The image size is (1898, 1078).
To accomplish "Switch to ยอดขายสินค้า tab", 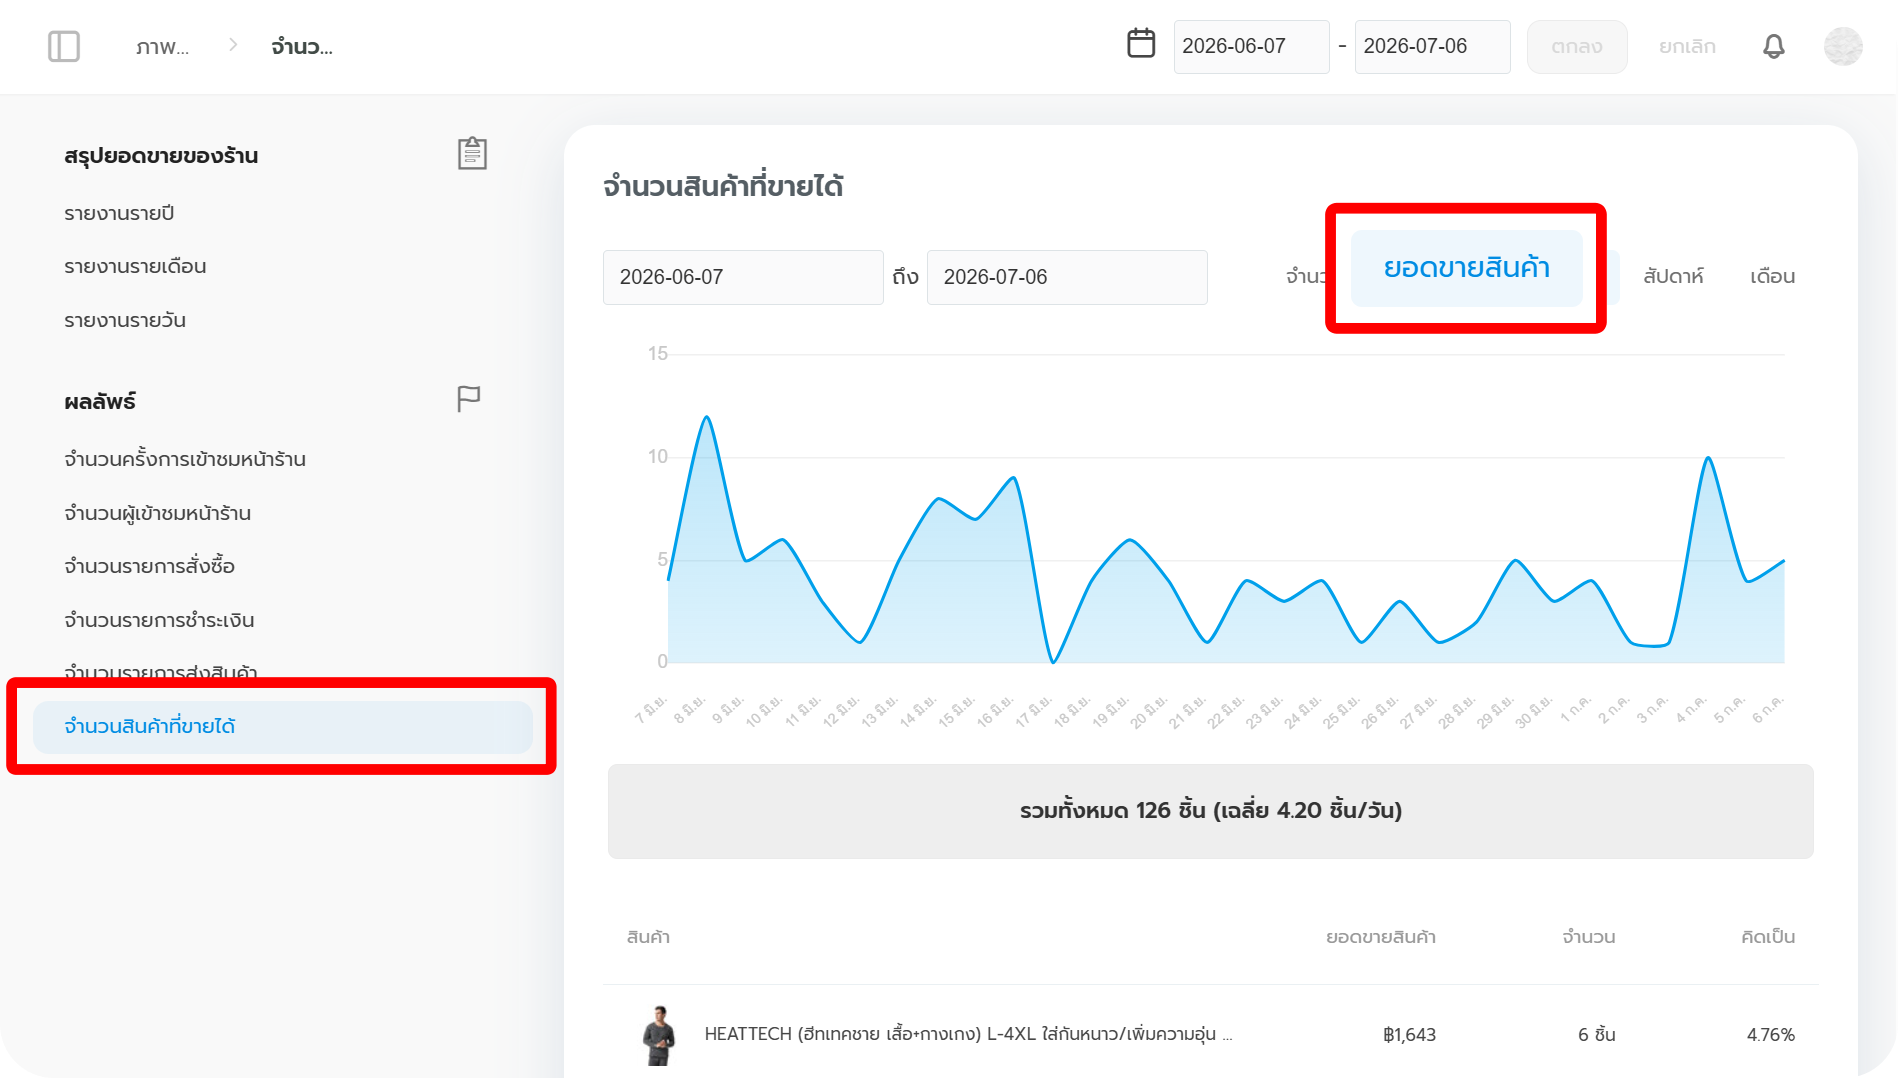I will tap(1466, 268).
